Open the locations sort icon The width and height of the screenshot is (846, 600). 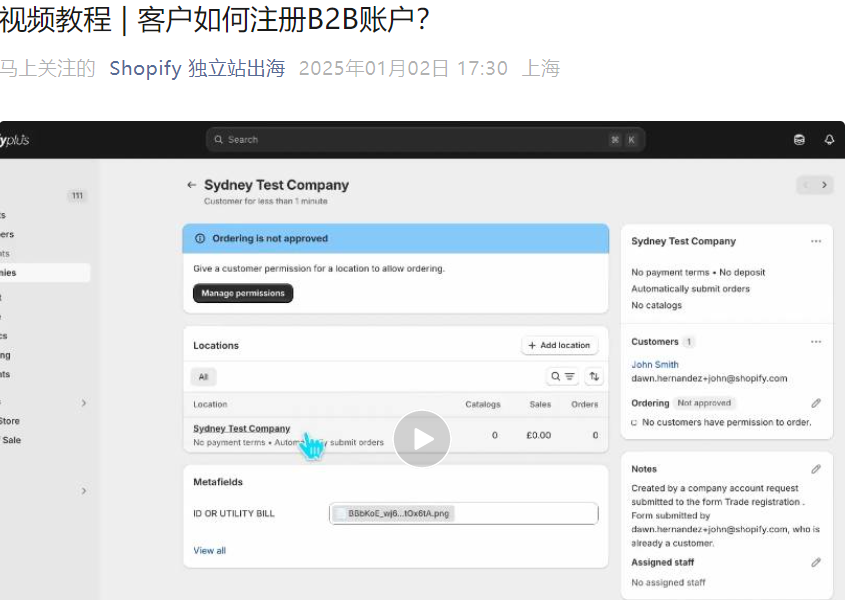[x=594, y=377]
